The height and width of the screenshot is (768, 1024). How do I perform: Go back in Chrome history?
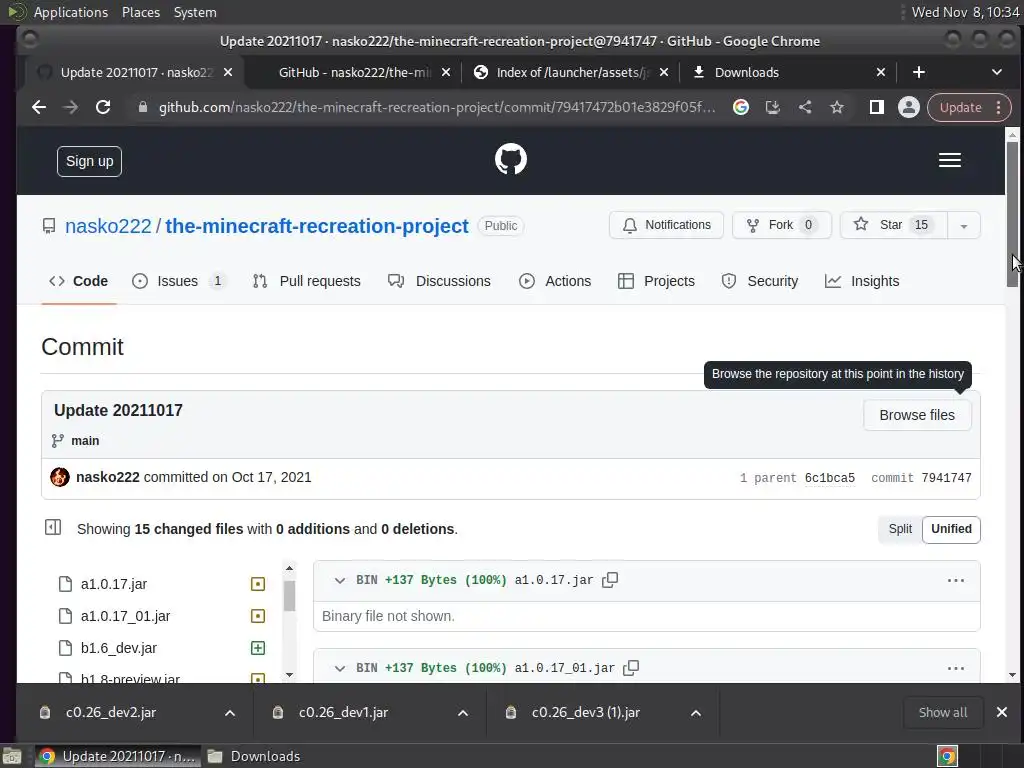(x=39, y=107)
